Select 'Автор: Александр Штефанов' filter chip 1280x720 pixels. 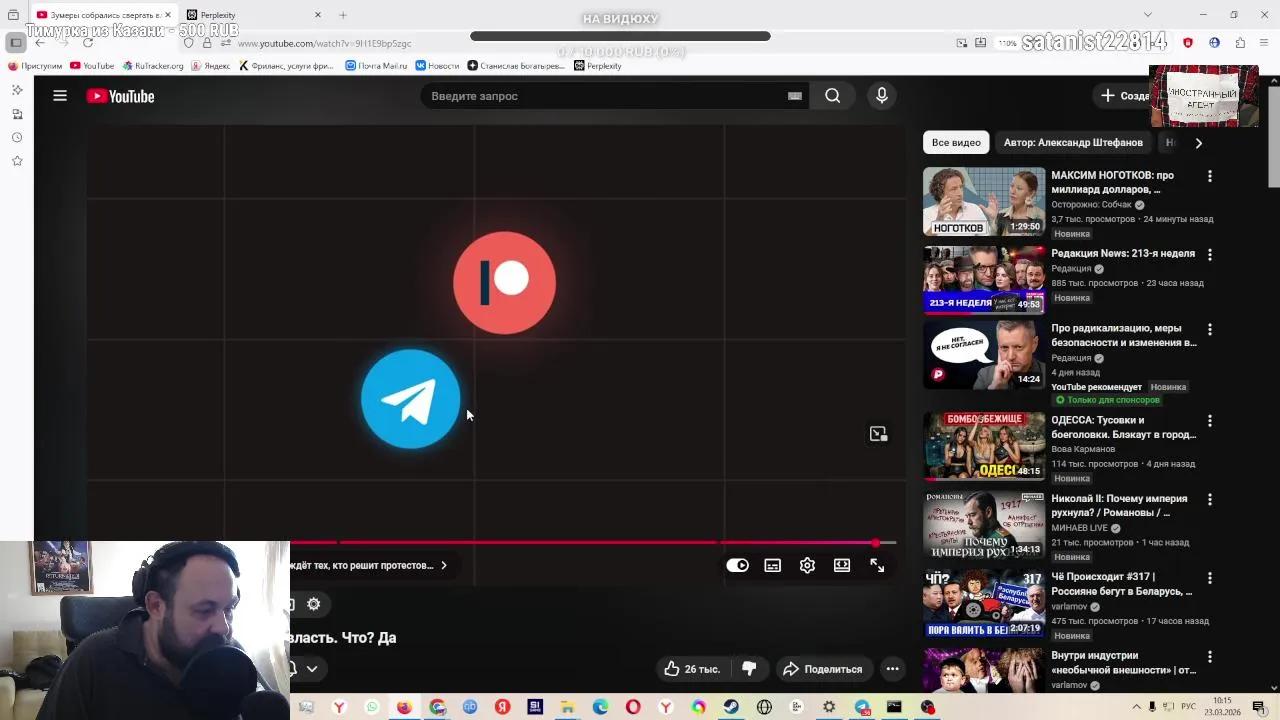point(1073,142)
